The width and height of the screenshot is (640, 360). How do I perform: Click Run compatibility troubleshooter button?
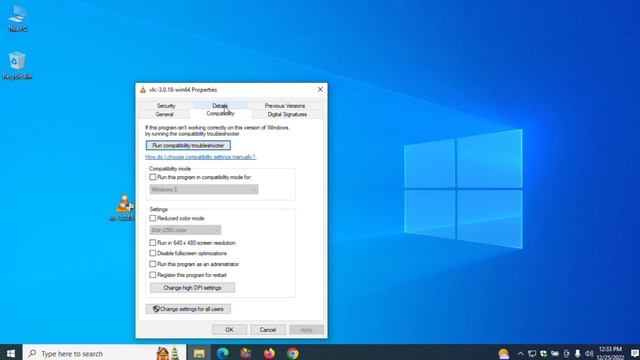point(188,146)
